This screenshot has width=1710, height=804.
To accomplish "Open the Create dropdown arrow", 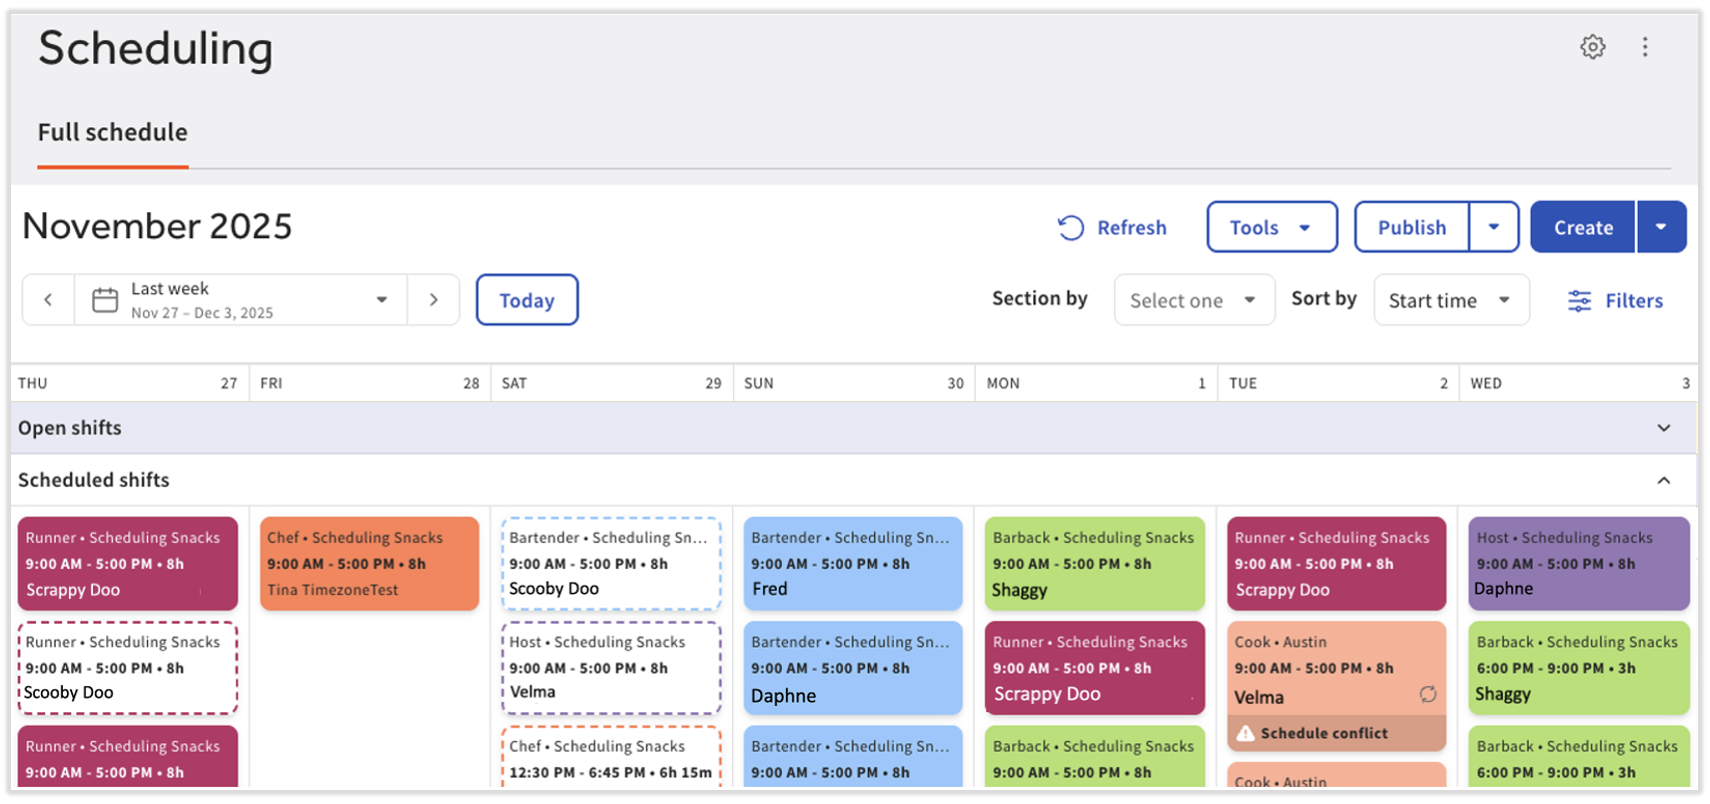I will (1661, 227).
